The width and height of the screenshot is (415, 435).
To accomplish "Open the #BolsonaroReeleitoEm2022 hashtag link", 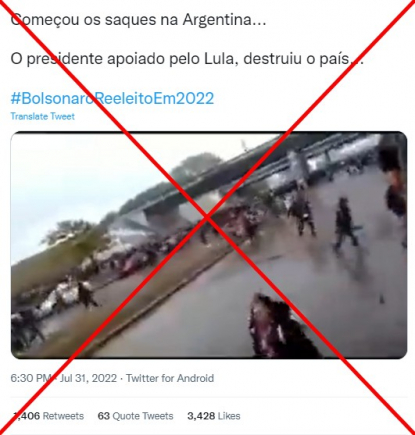I will 112,99.
